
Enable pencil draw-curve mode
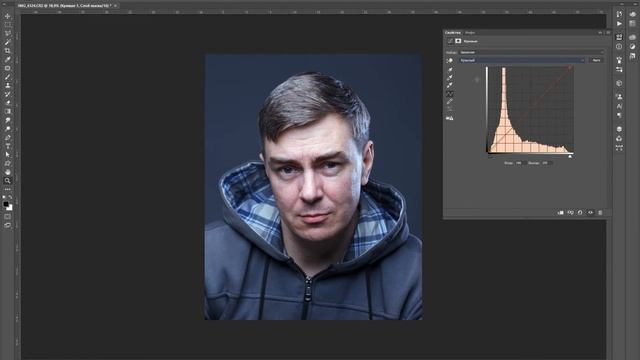pyautogui.click(x=450, y=102)
